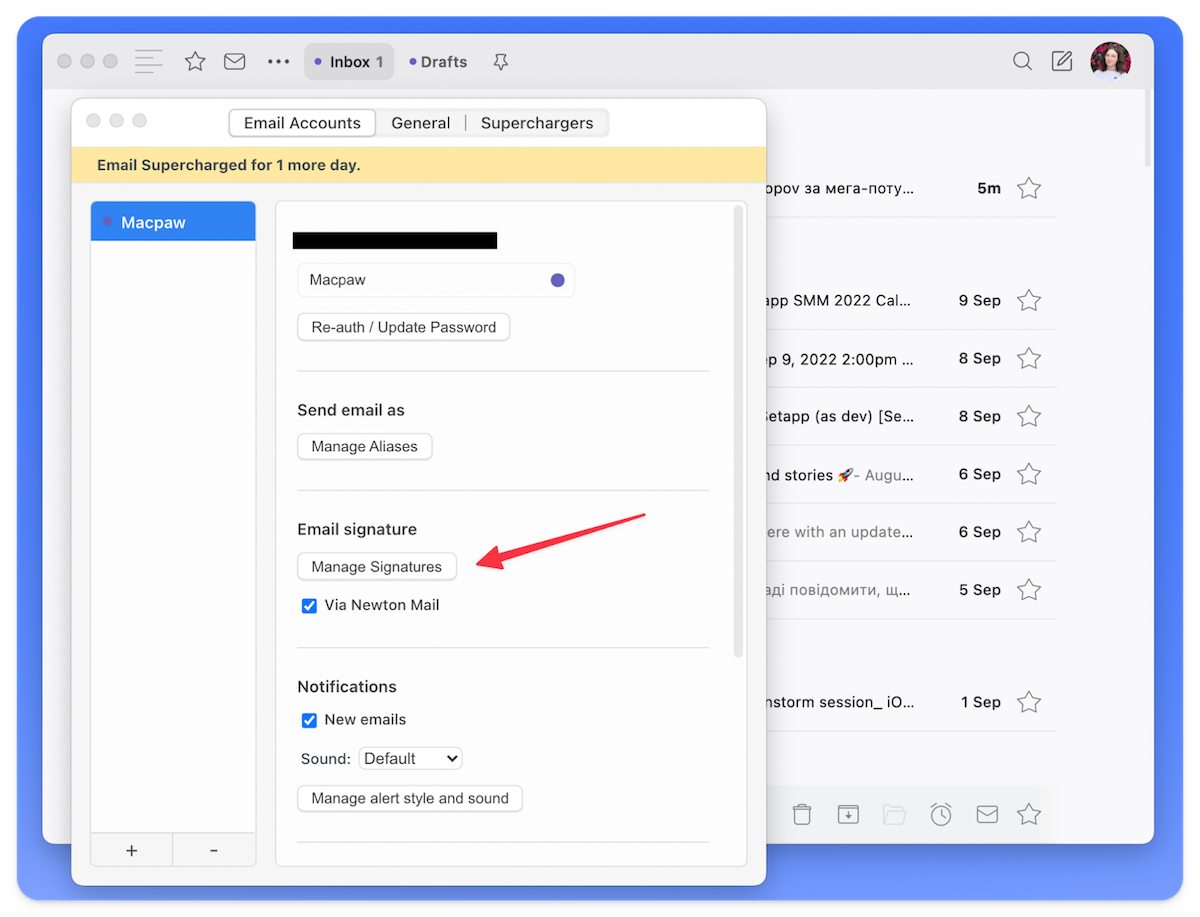The width and height of the screenshot is (1200, 917).
Task: Open the Inbox 1 tab
Action: pyautogui.click(x=349, y=62)
